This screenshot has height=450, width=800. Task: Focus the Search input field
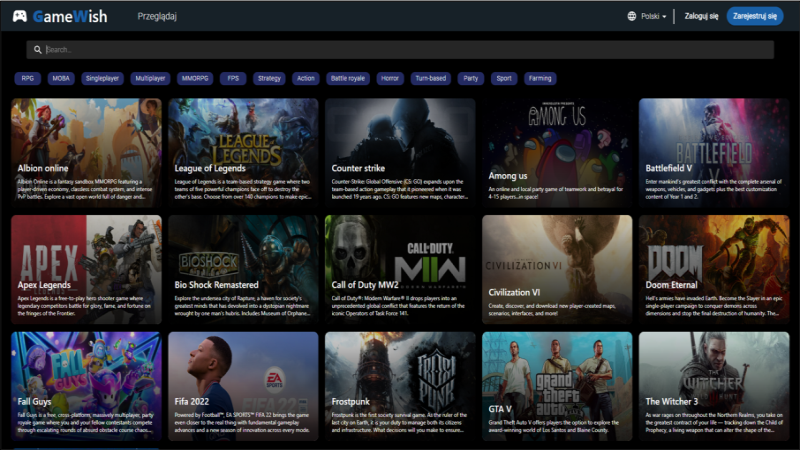(x=400, y=49)
